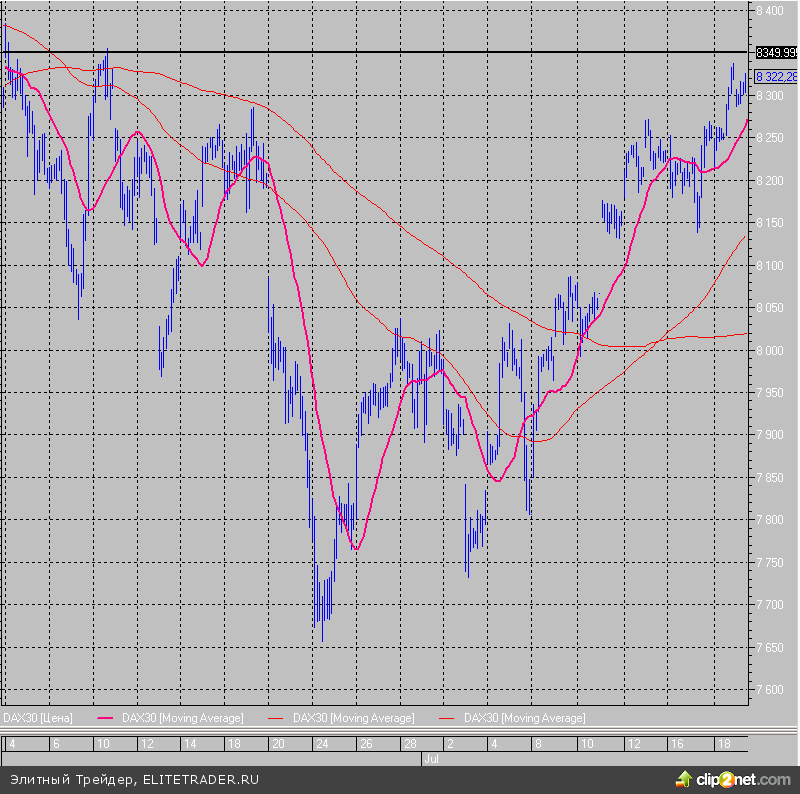
Task: Click the 8 000 price axis label
Action: 770,350
